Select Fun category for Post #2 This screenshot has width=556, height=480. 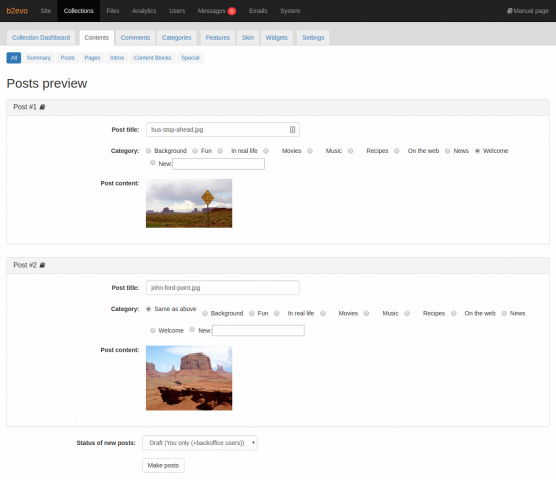[x=252, y=313]
